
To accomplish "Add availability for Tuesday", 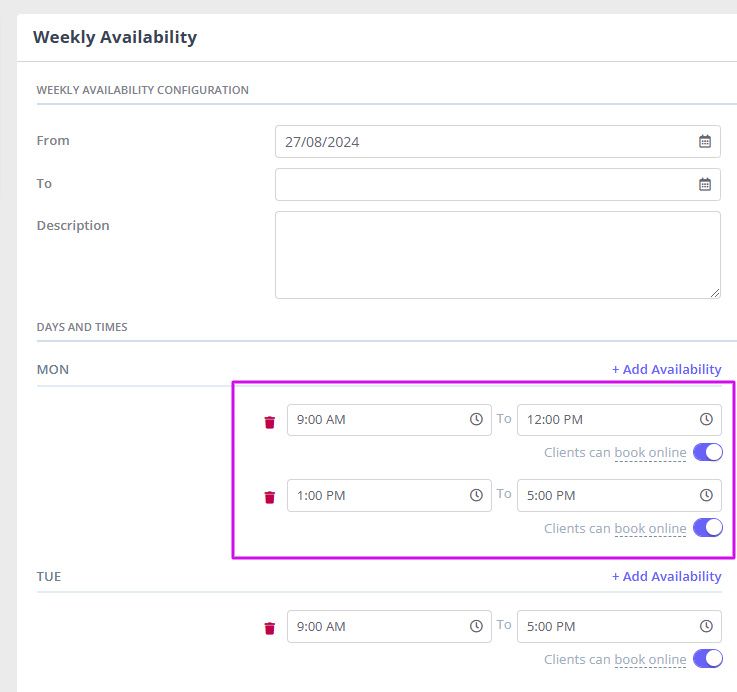I will (x=666, y=576).
